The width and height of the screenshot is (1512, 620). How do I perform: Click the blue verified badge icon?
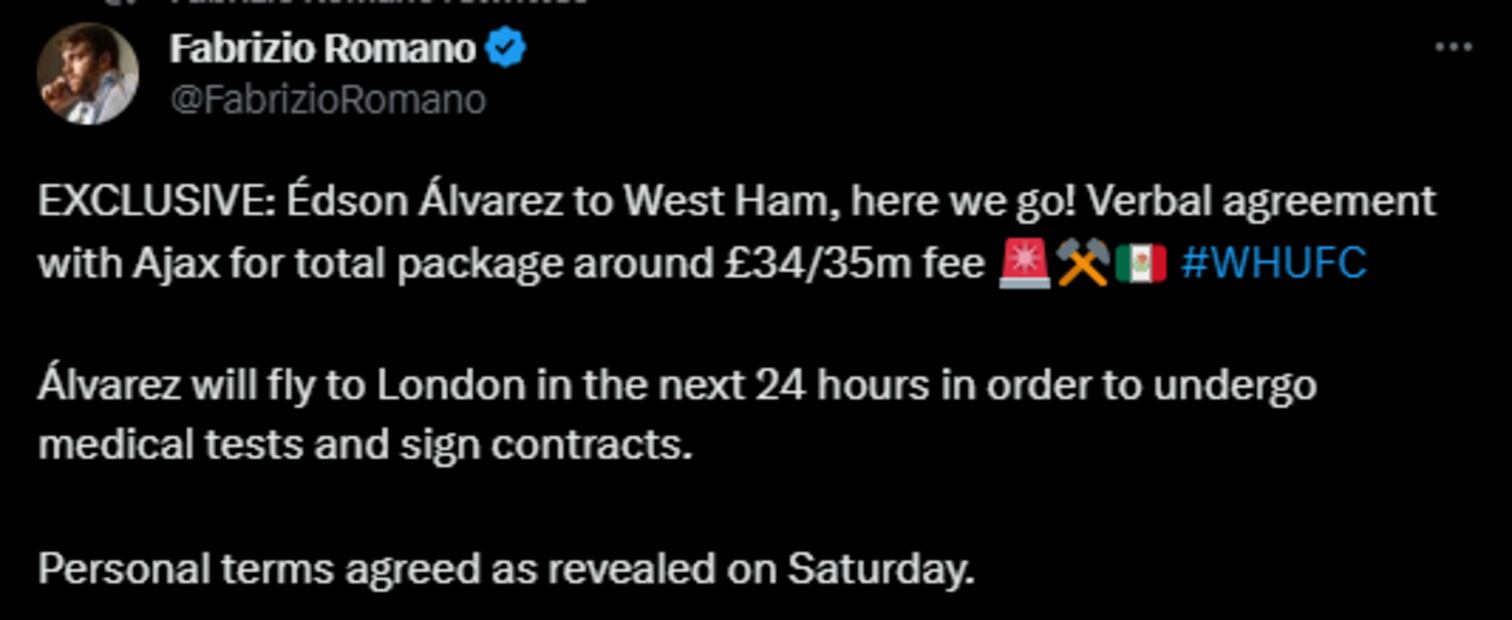[507, 45]
